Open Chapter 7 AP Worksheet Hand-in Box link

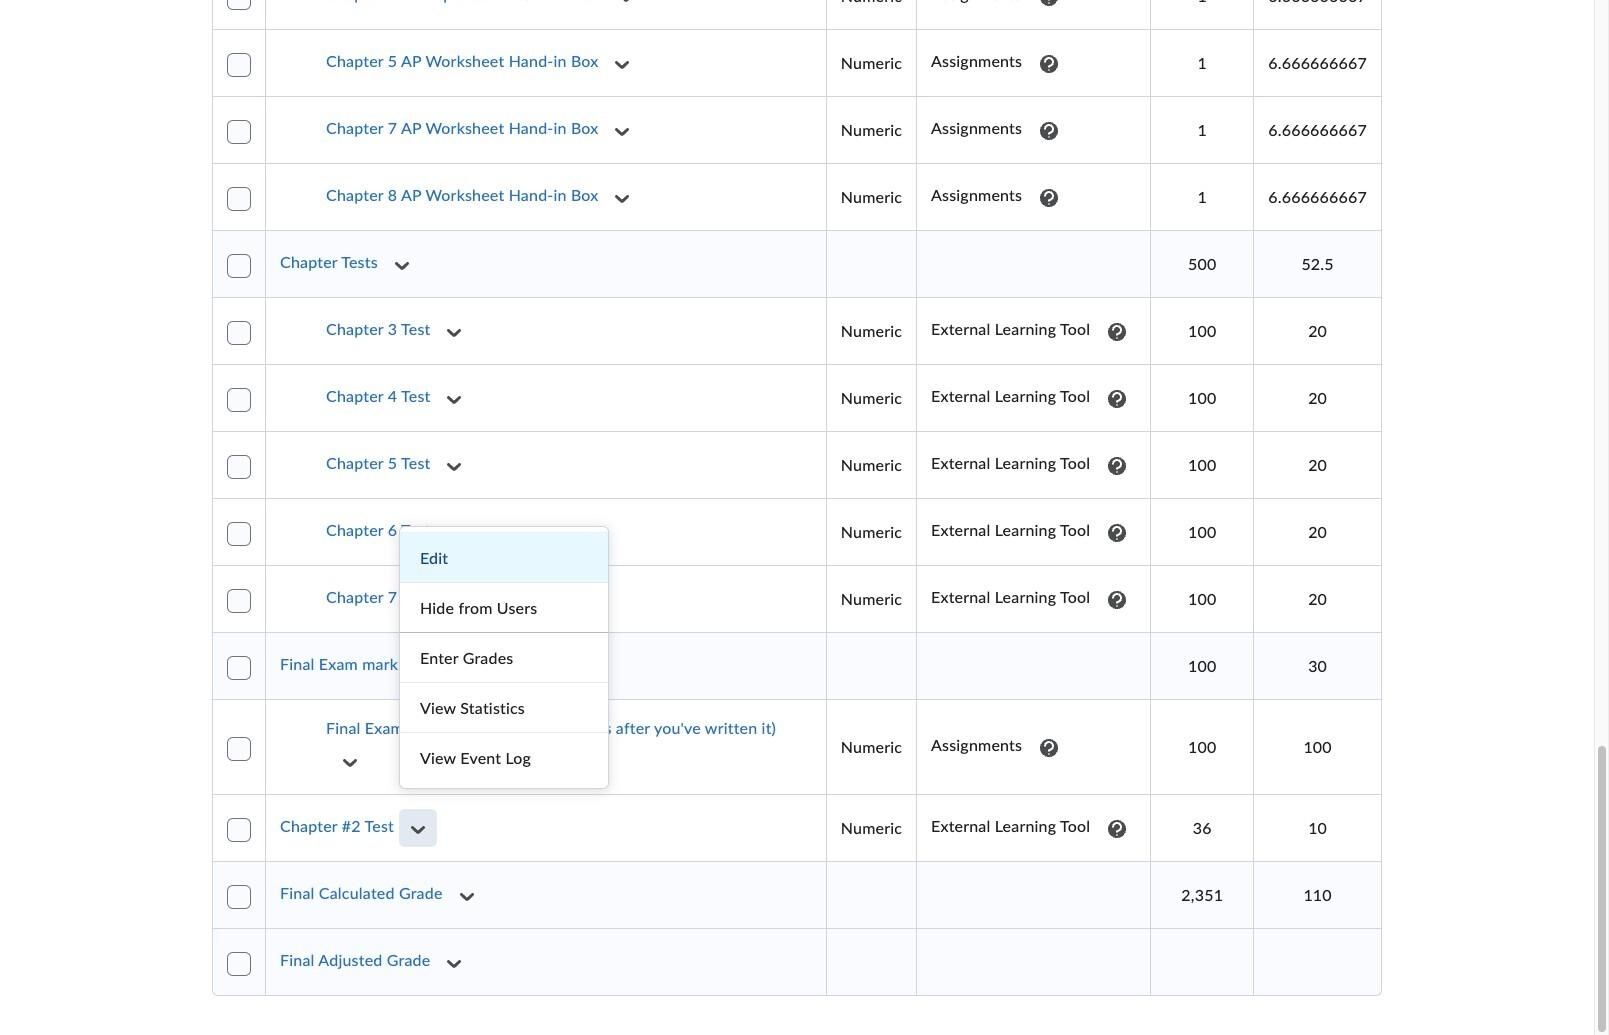coord(462,129)
